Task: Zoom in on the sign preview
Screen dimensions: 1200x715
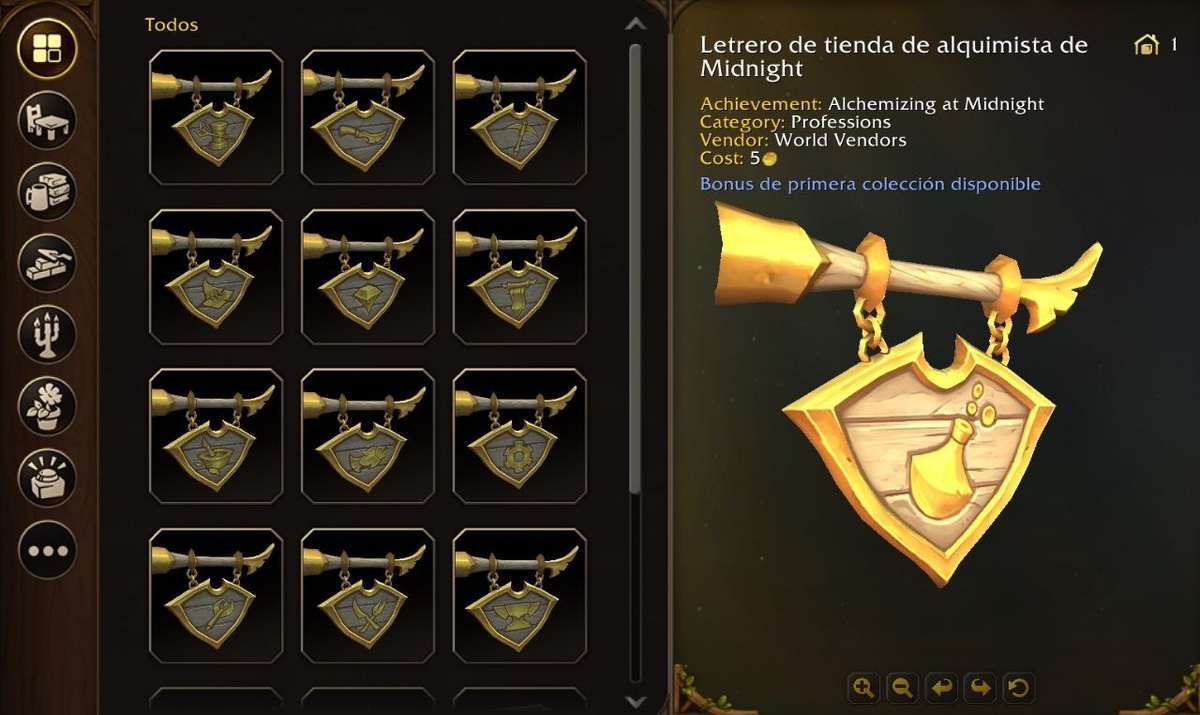Action: tap(864, 687)
